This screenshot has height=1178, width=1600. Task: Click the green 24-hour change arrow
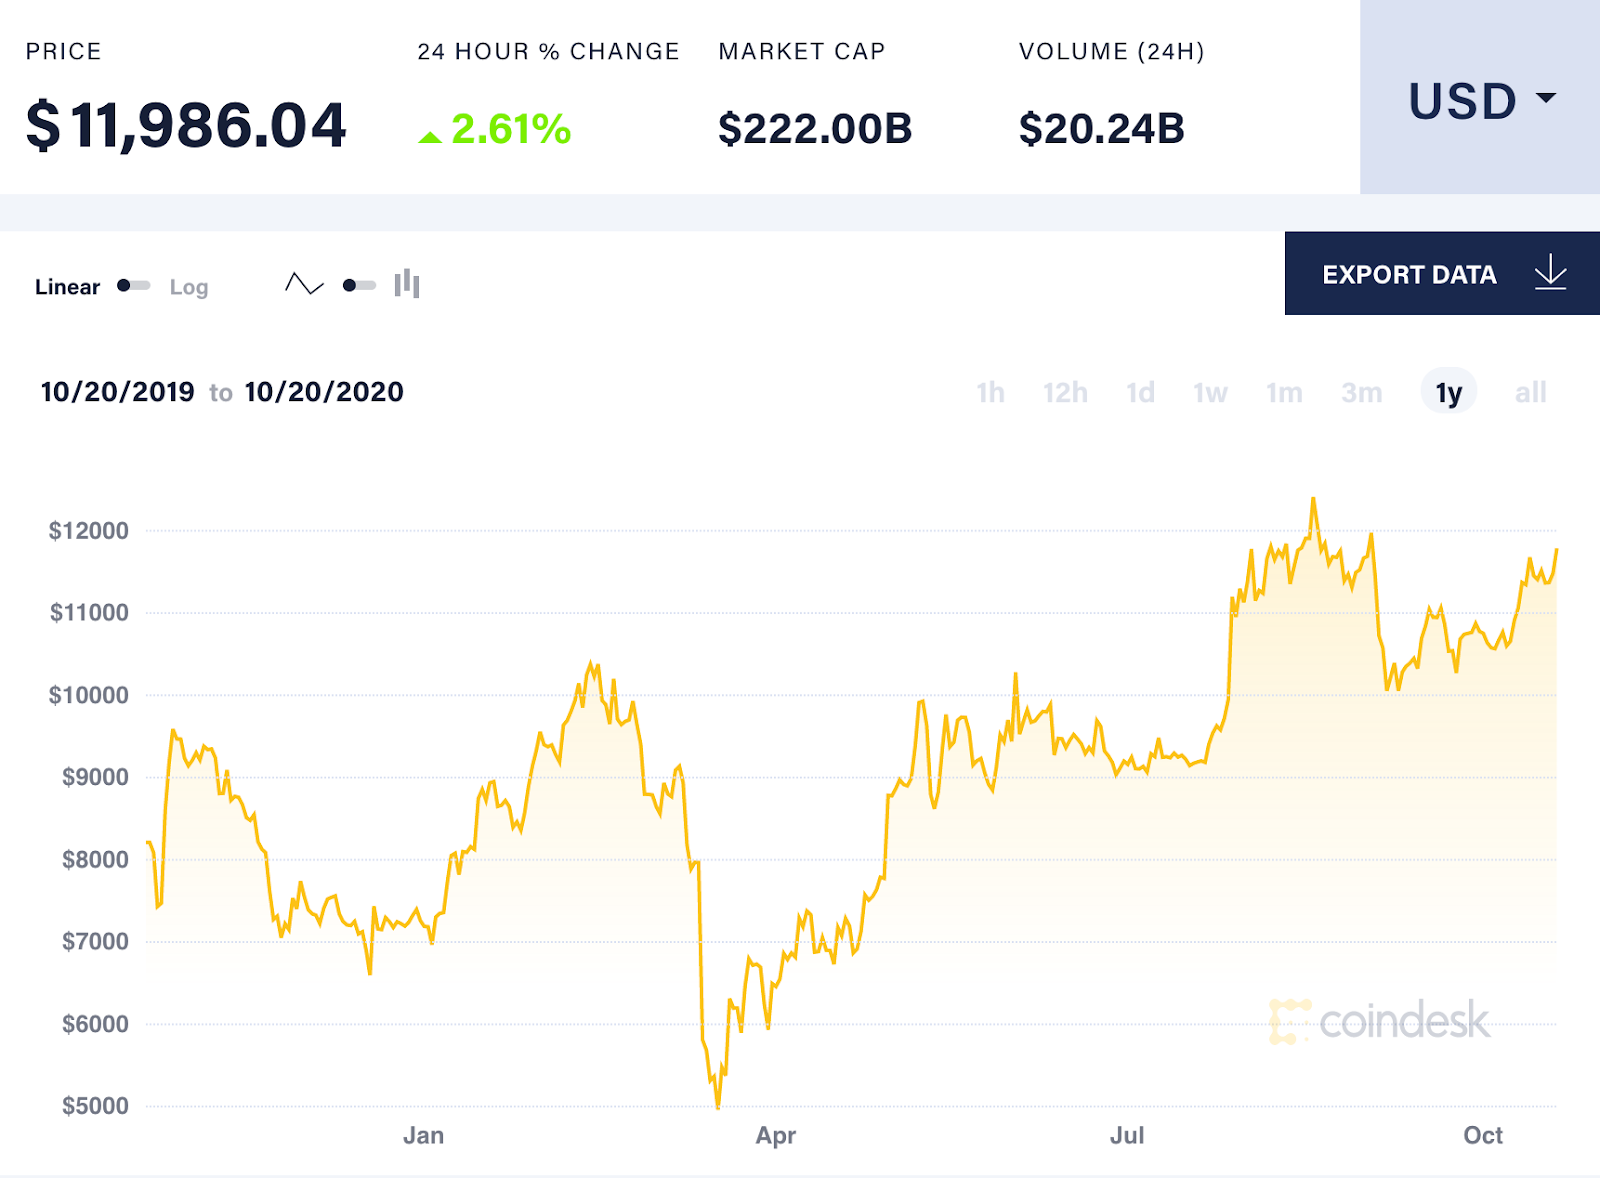430,137
